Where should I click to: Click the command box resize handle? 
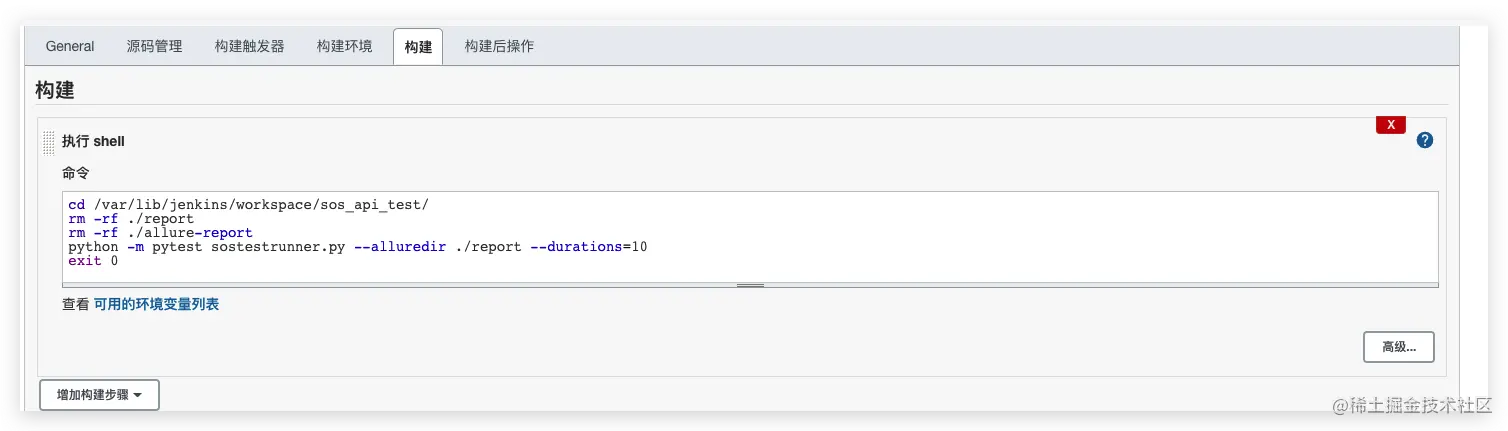(750, 285)
